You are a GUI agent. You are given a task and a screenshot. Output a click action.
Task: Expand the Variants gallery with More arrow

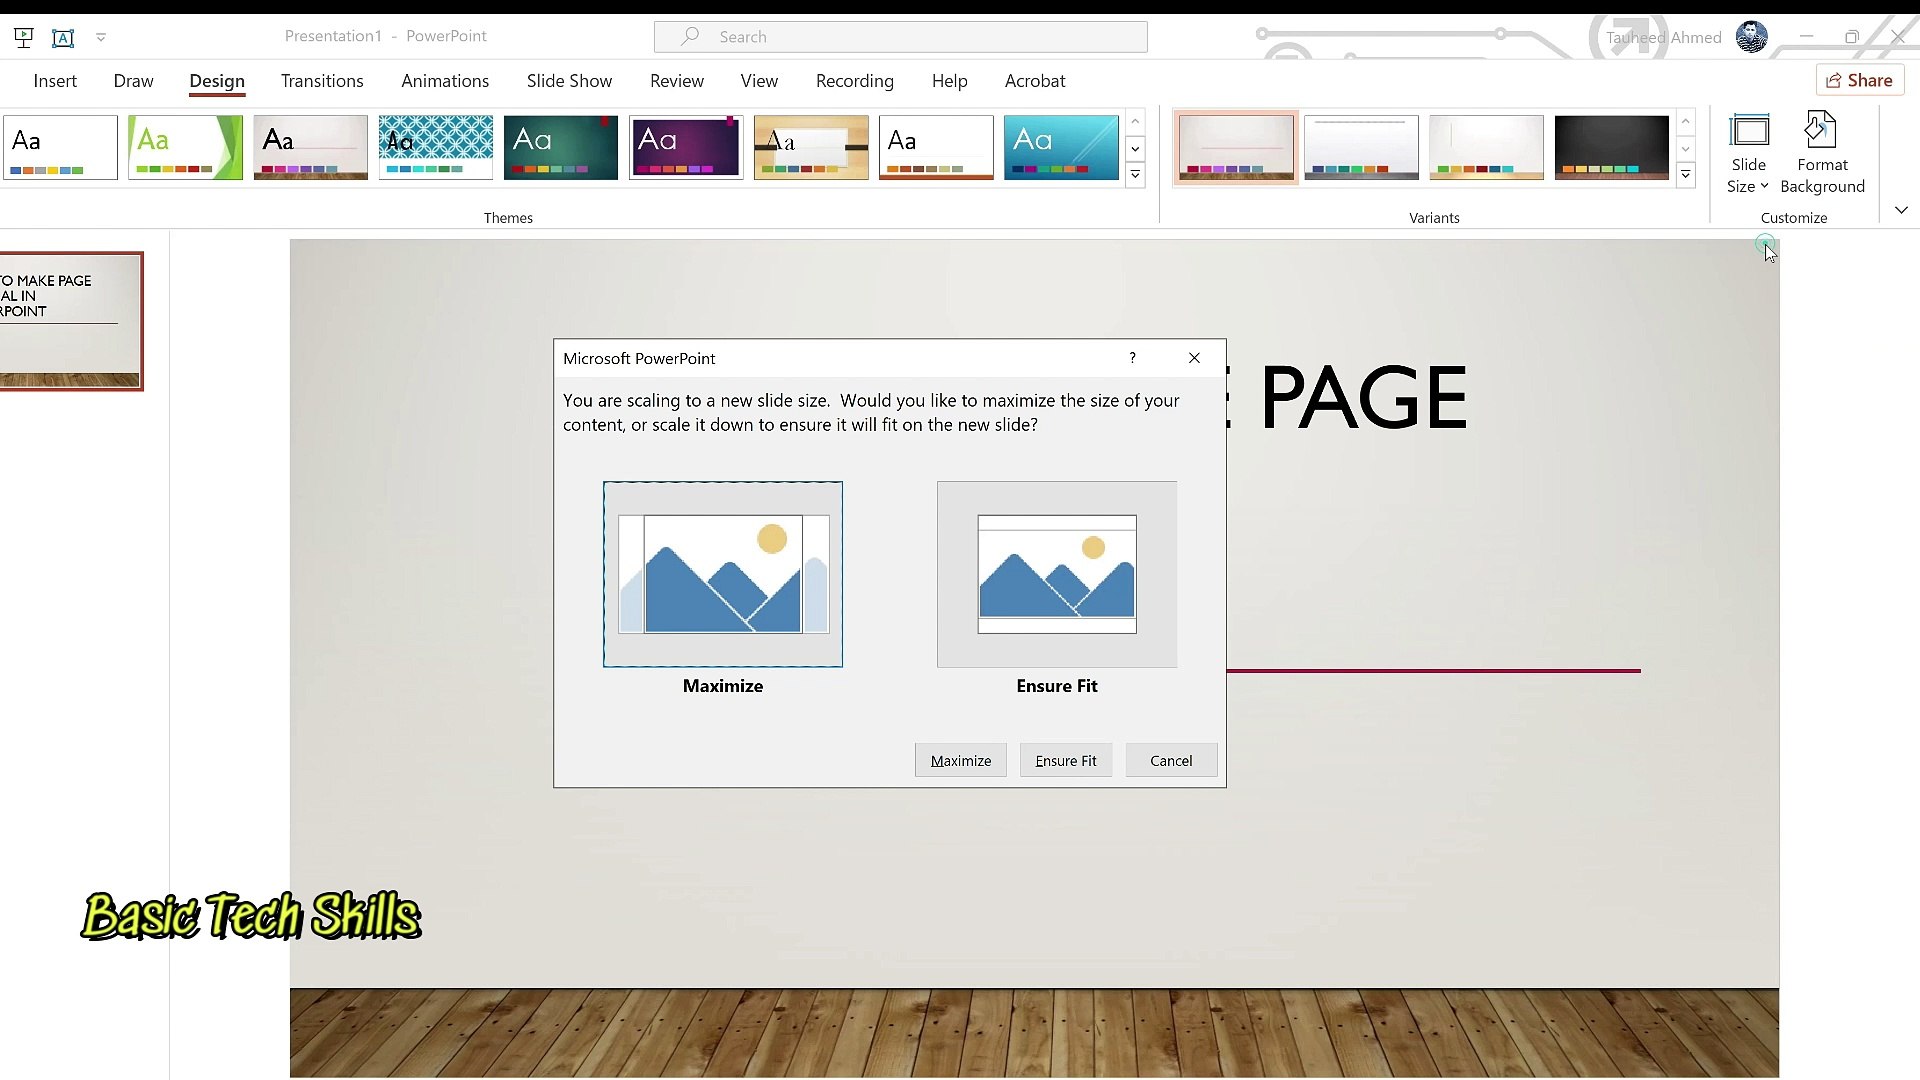[1686, 174]
